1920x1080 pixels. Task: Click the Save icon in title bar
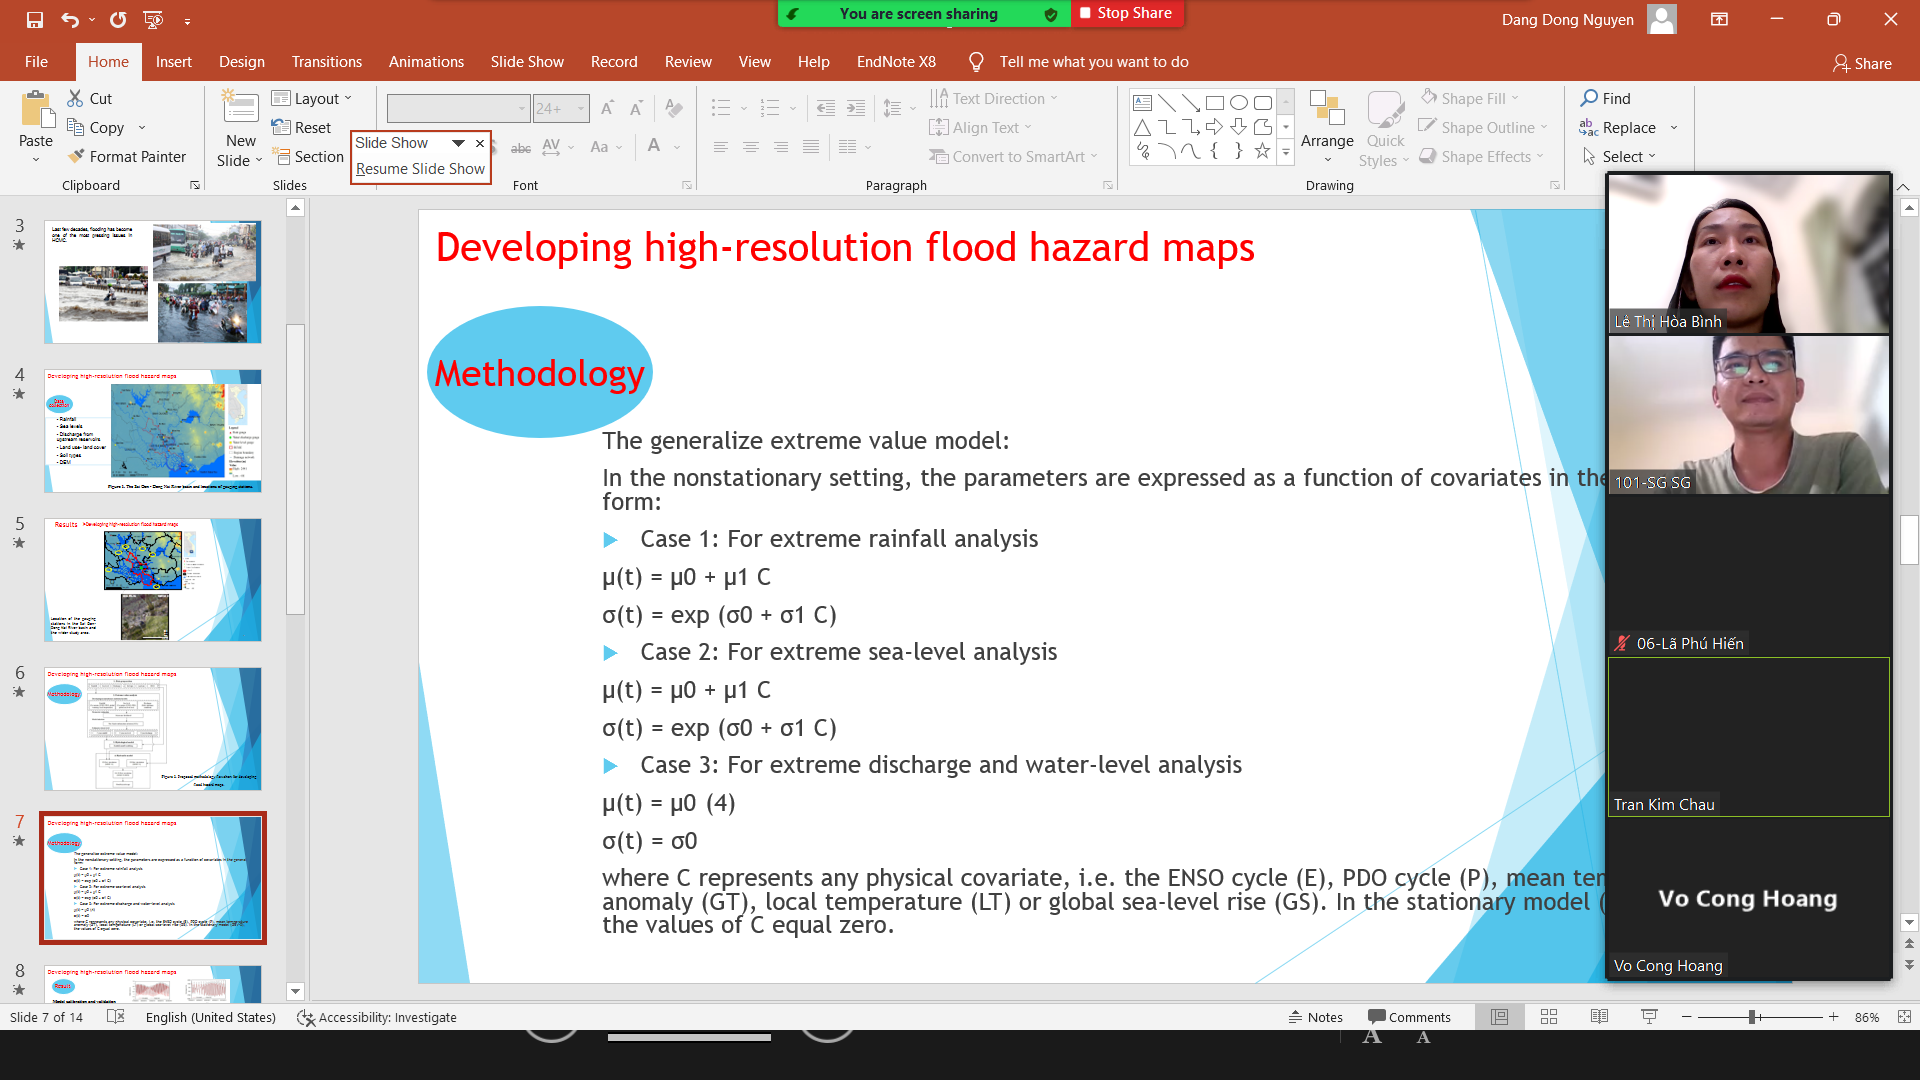click(x=35, y=19)
